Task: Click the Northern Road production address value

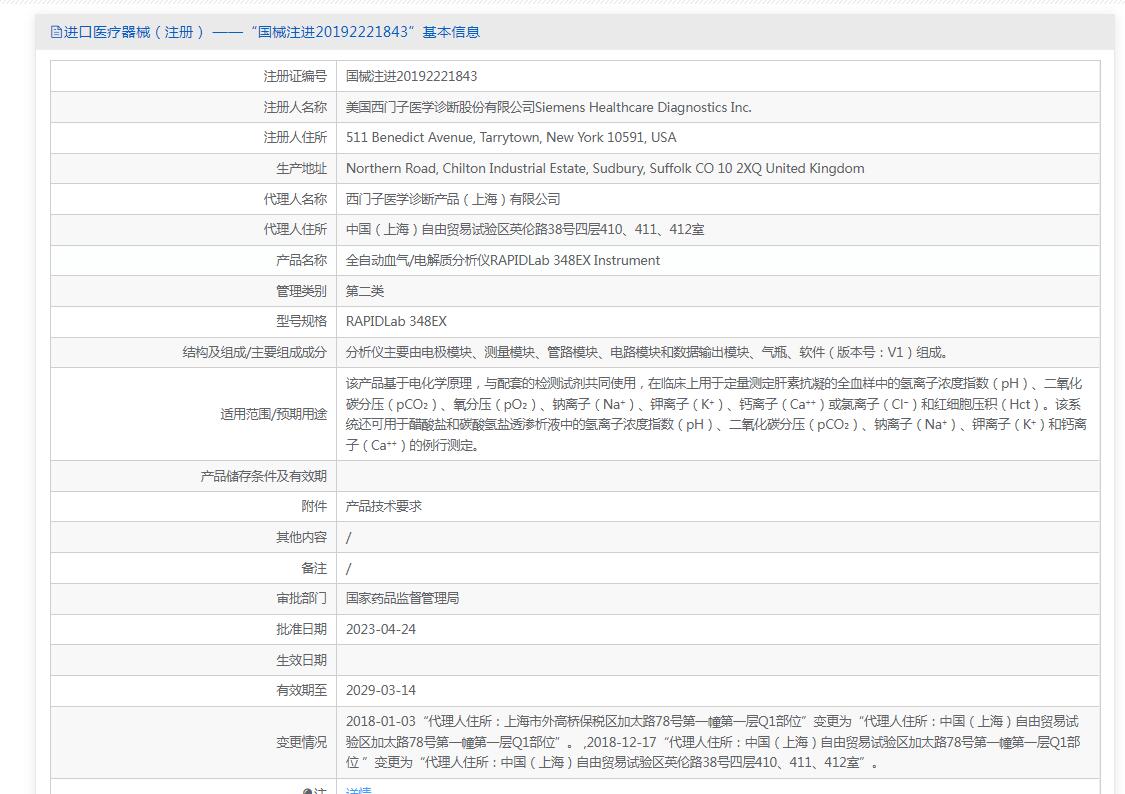Action: coord(604,168)
